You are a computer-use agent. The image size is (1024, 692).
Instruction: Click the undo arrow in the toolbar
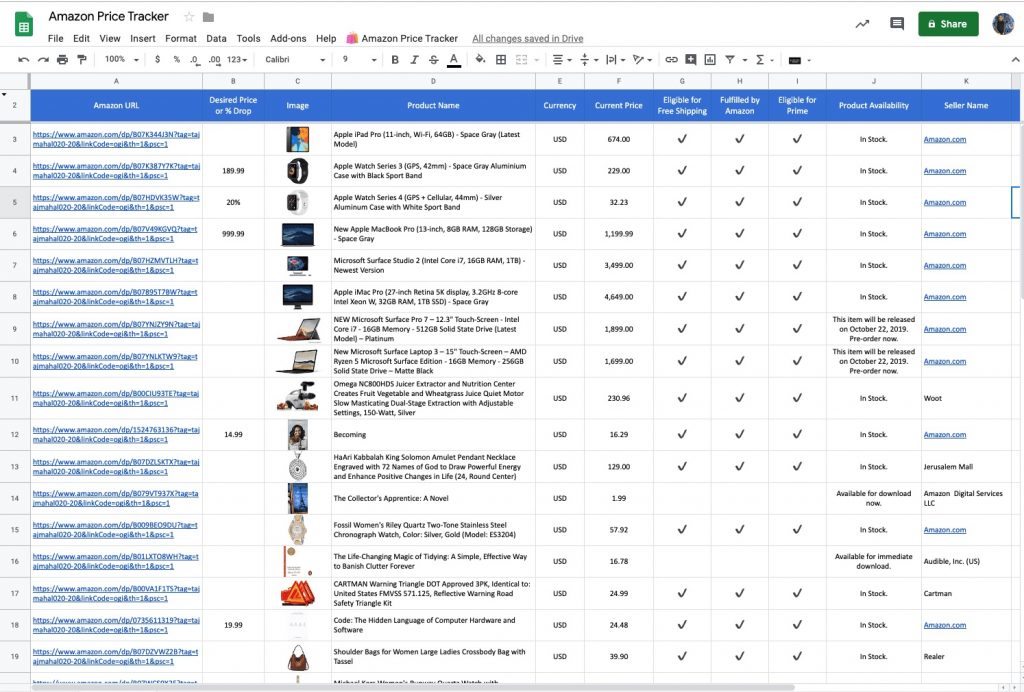click(24, 60)
